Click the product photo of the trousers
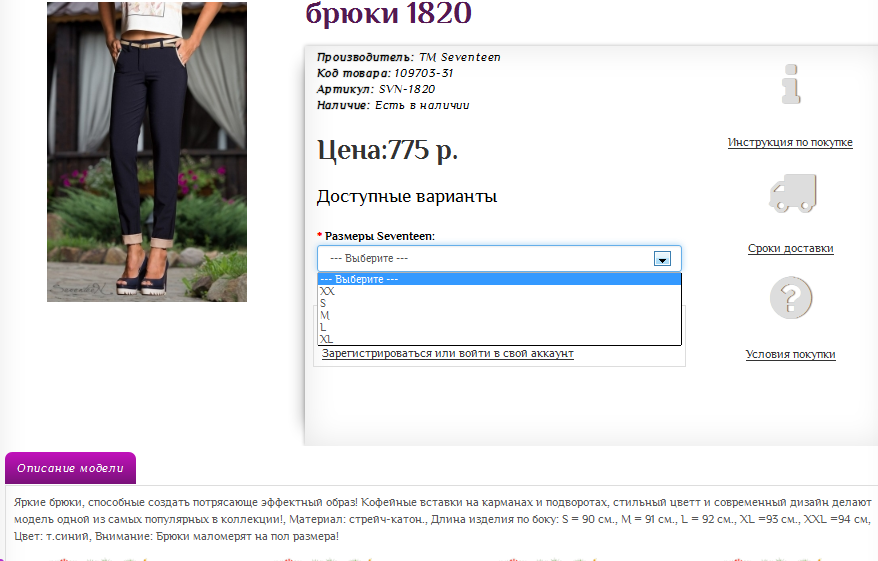 point(147,152)
